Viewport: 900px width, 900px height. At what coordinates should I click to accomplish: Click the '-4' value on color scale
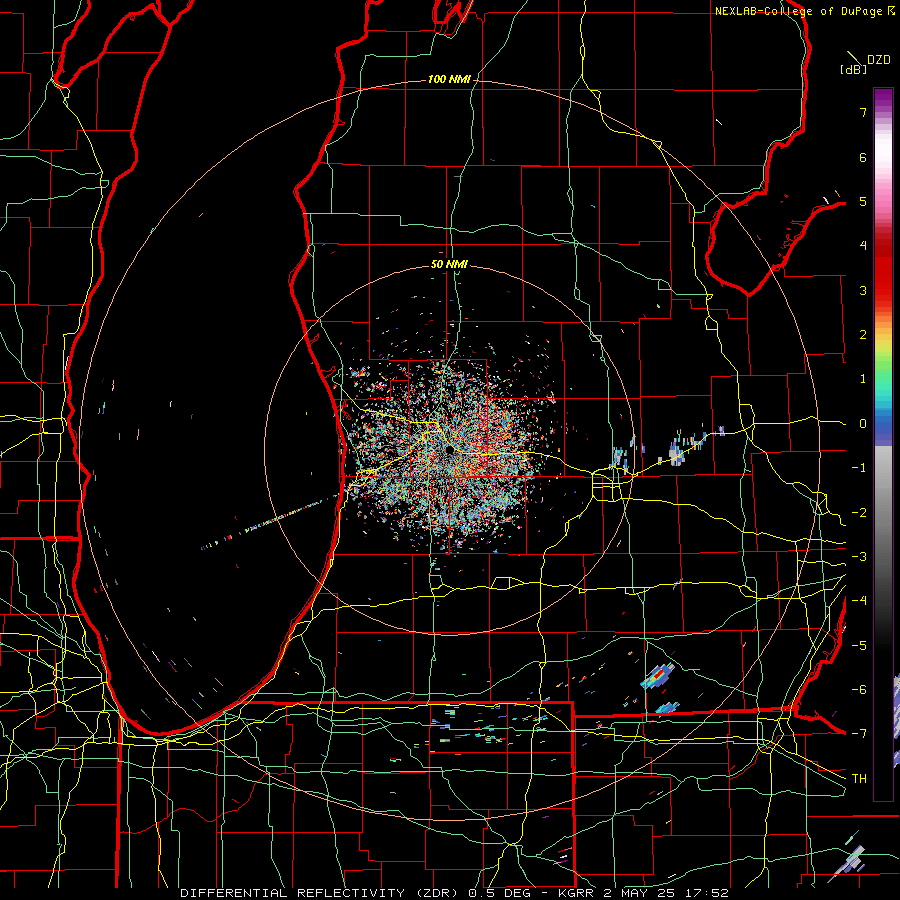click(859, 601)
